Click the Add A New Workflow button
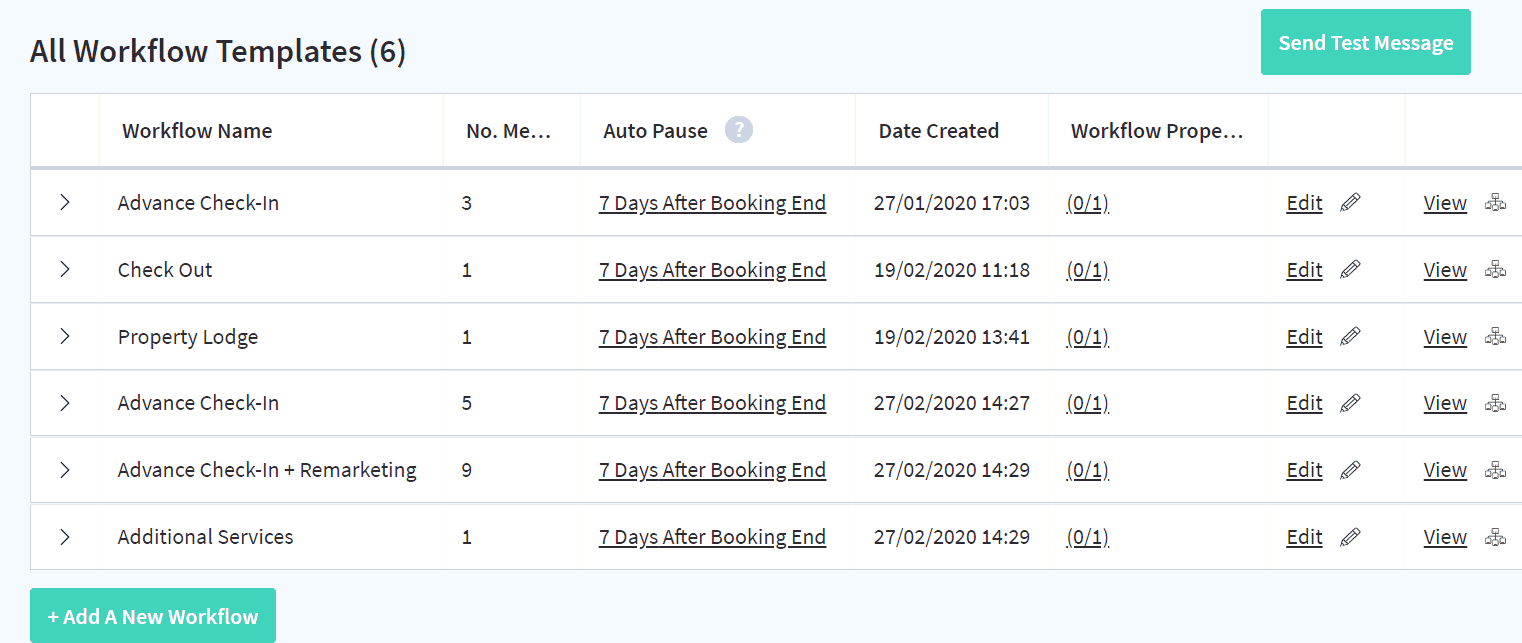1522x643 pixels. coord(153,616)
